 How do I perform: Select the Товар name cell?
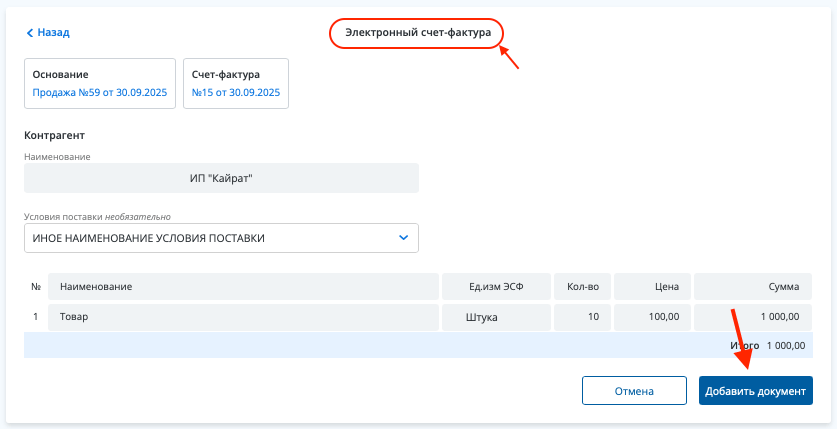point(243,317)
